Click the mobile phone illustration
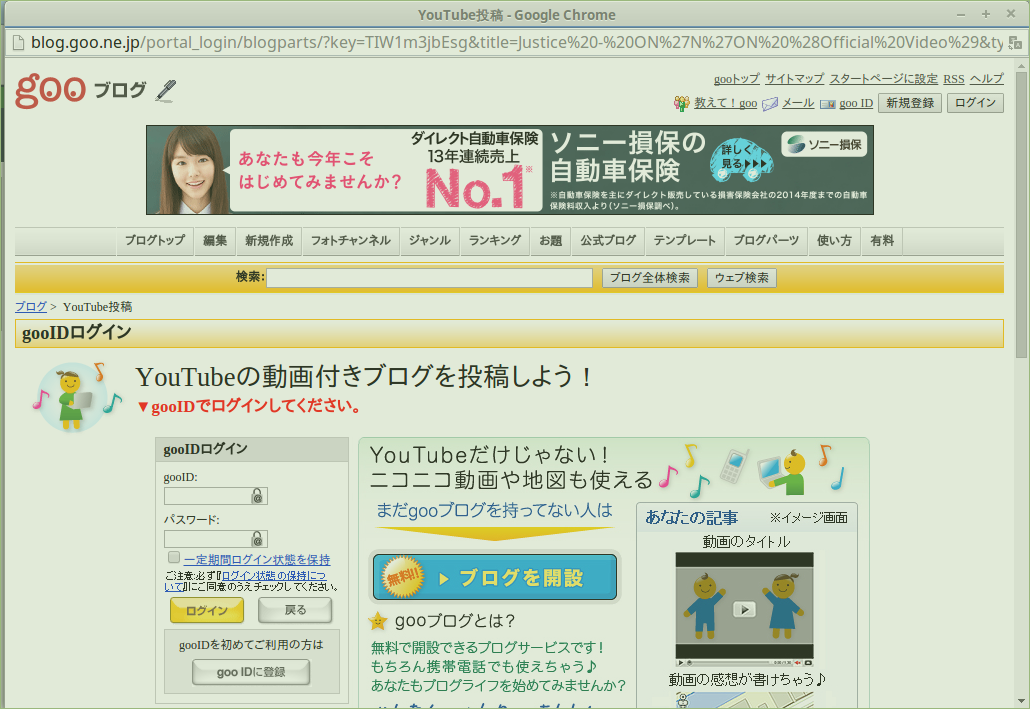Viewport: 1030px width, 709px height. tap(734, 466)
